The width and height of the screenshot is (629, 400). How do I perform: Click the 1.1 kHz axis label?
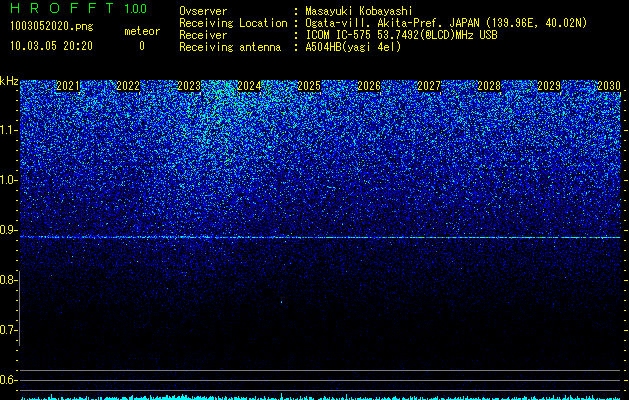(x=8, y=130)
